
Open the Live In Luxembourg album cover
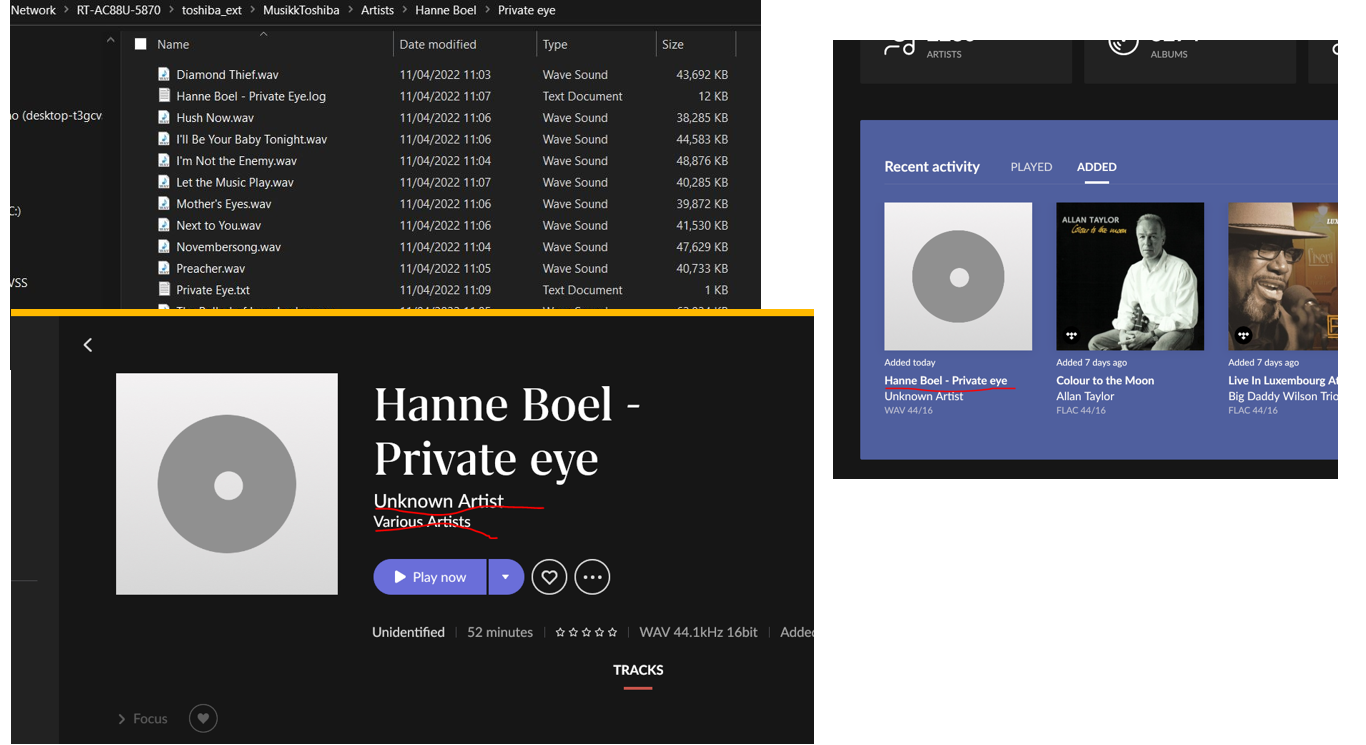pyautogui.click(x=1283, y=277)
